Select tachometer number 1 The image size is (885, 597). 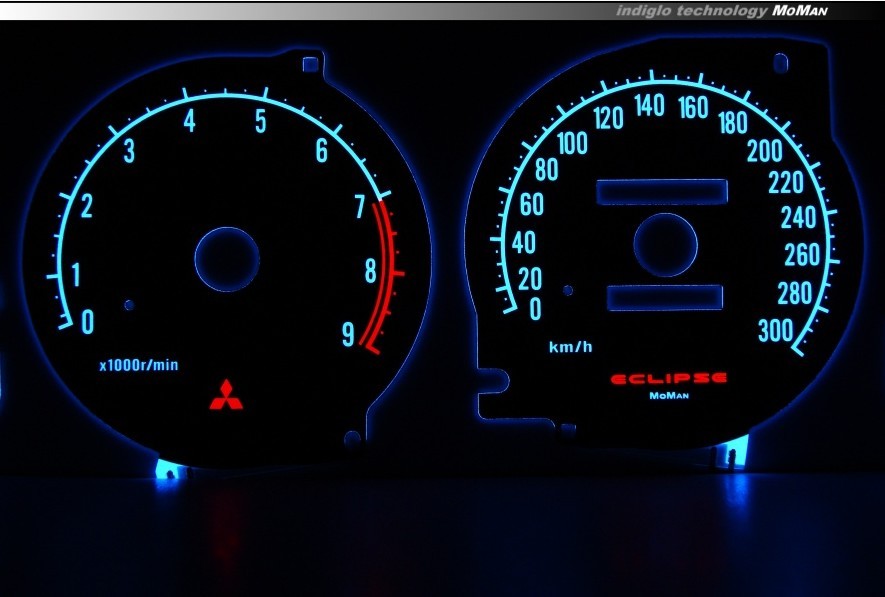[x=76, y=274]
